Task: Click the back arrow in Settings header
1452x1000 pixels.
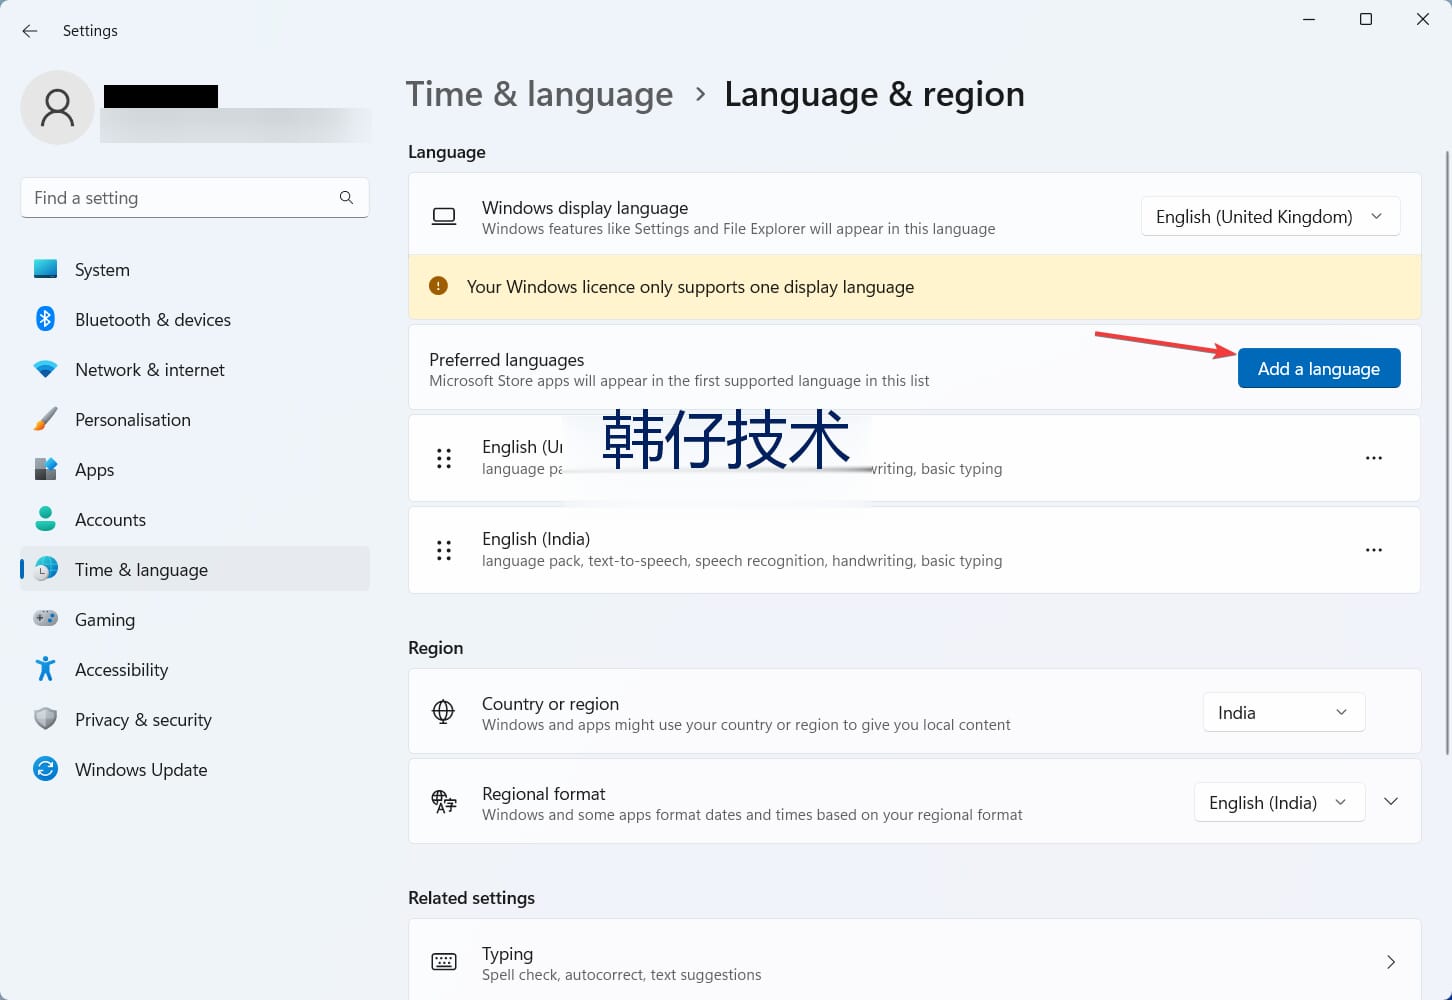Action: [30, 31]
